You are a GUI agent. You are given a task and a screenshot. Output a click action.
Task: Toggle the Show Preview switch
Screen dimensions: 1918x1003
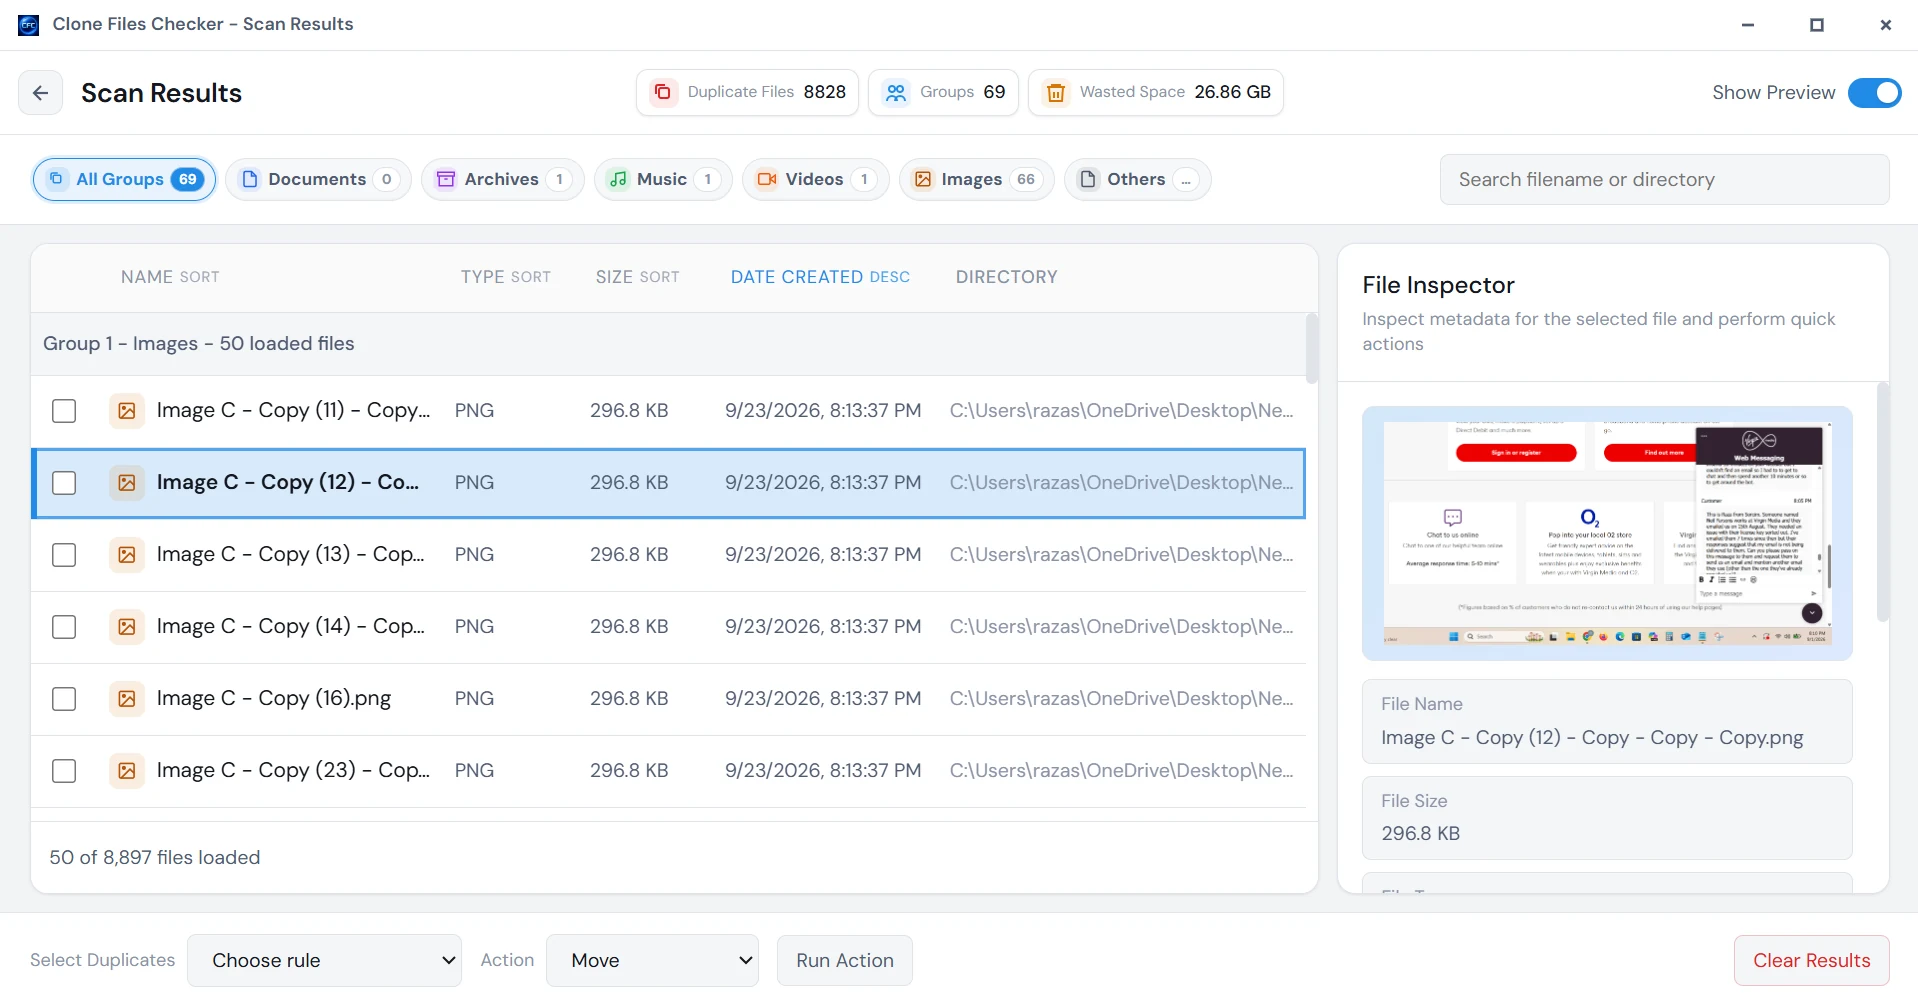click(x=1874, y=93)
